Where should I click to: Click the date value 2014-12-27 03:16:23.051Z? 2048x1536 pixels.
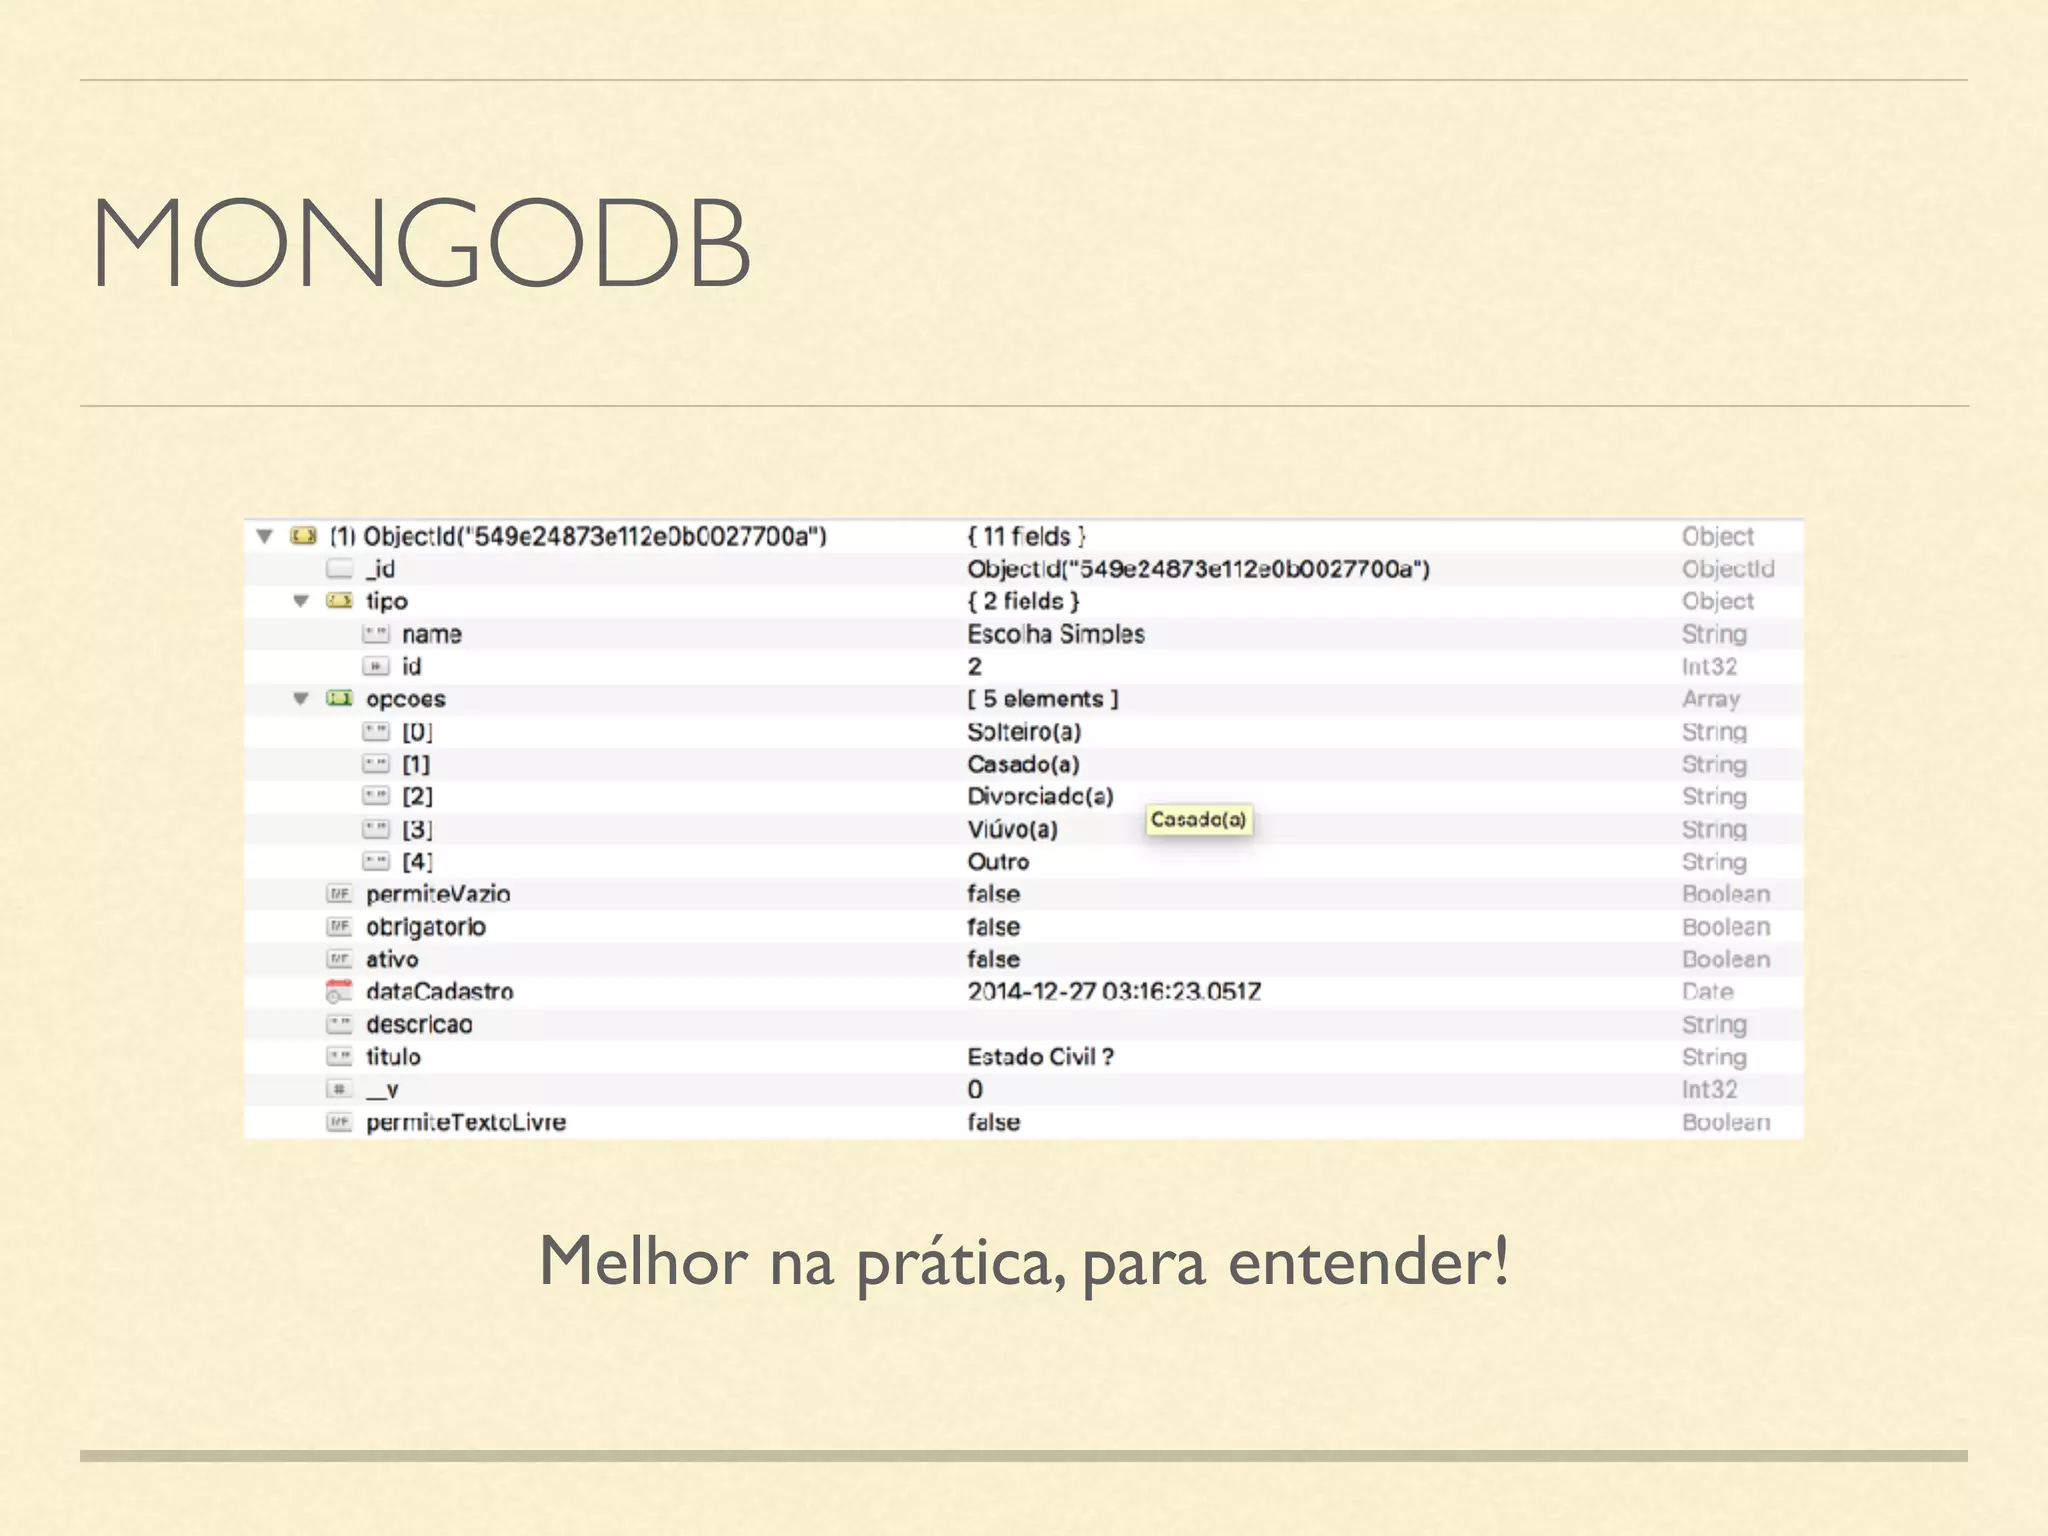point(1114,992)
